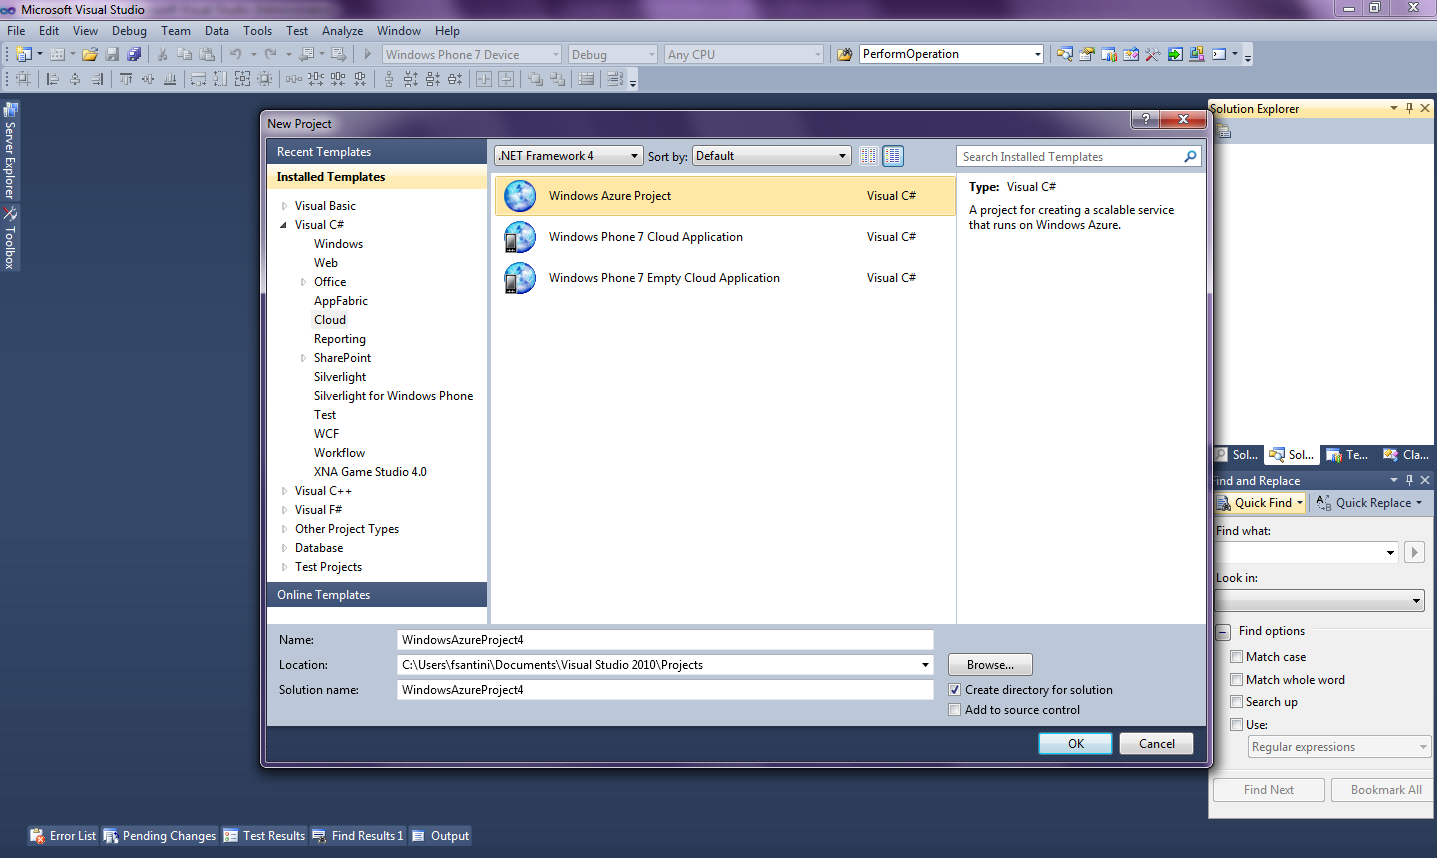1437x858 pixels.
Task: Enable the Use expressions checkbox
Action: 1236,724
